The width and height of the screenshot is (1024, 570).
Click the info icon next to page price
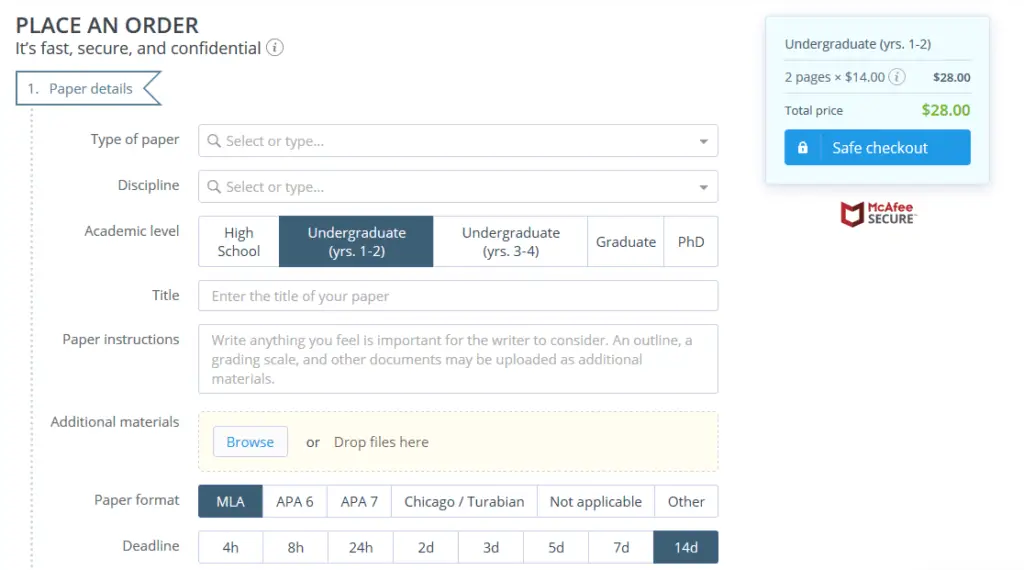pos(897,77)
